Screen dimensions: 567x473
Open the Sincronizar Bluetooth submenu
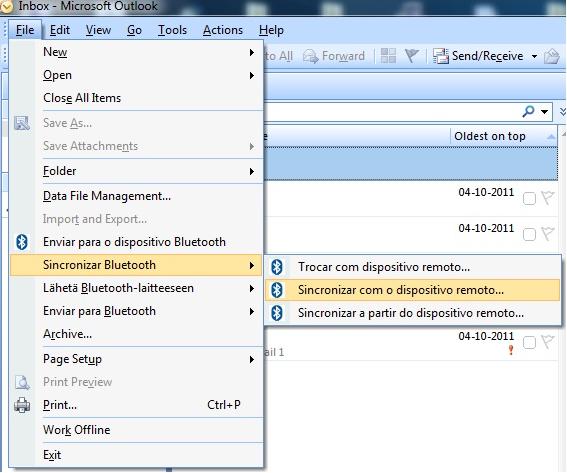[x=136, y=265]
